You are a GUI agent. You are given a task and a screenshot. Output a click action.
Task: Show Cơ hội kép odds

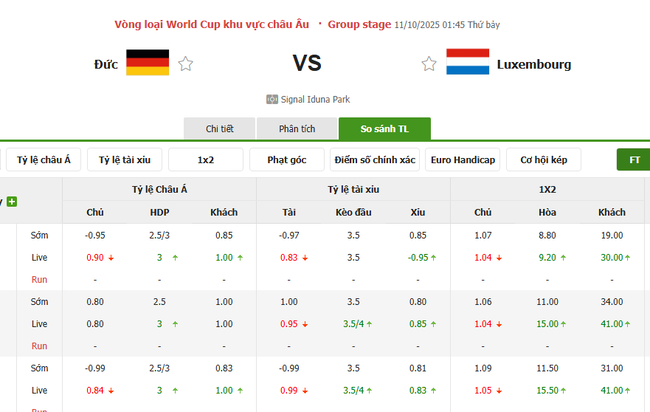pyautogui.click(x=544, y=160)
